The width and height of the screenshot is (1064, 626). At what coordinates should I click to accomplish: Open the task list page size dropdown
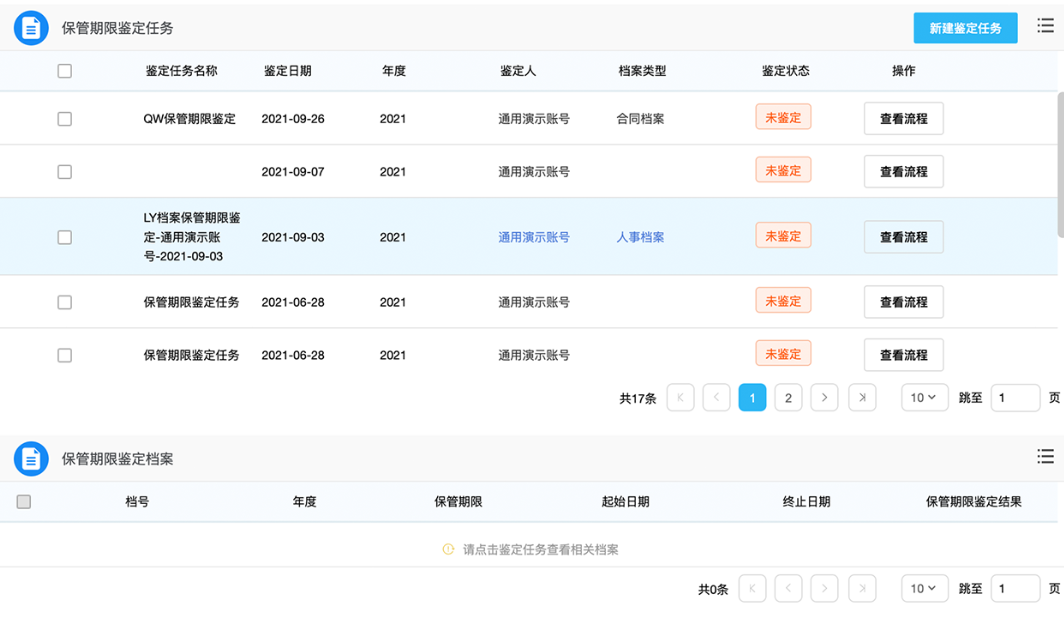pos(923,398)
